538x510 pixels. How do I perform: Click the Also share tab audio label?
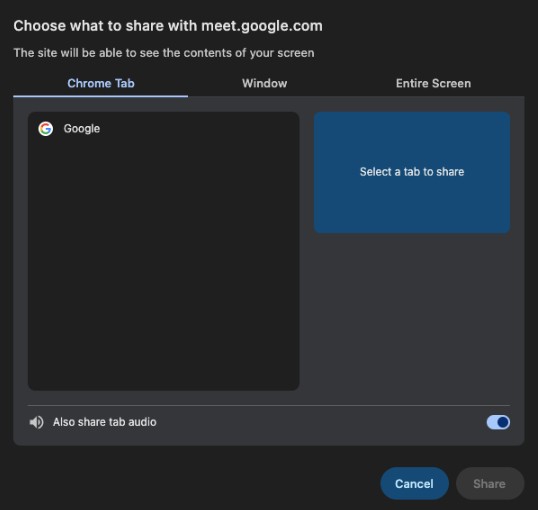point(105,422)
